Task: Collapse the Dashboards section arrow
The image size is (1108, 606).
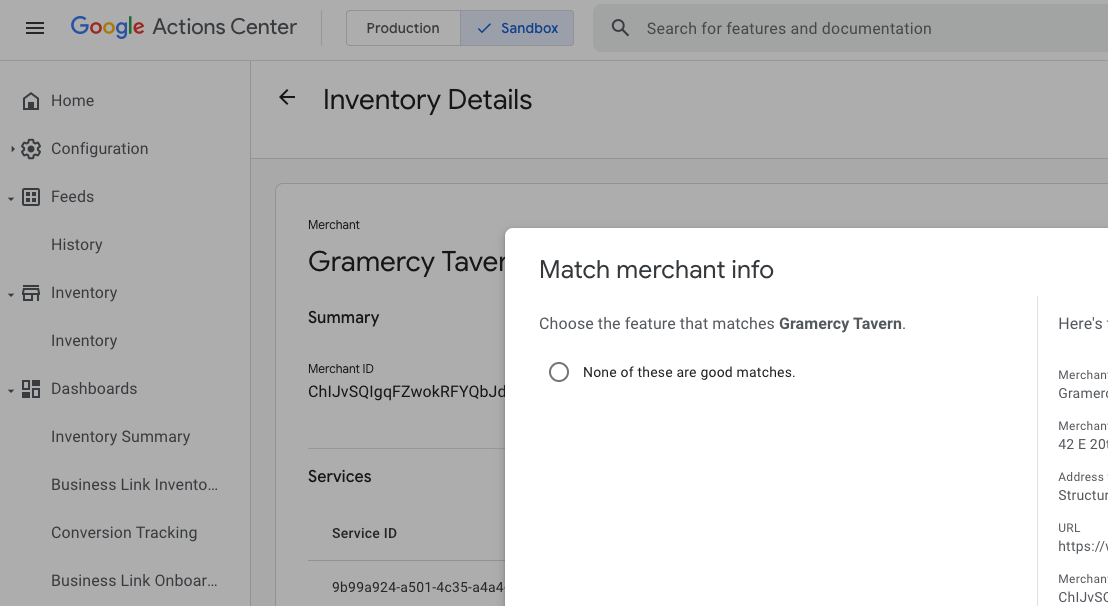Action: pos(11,391)
